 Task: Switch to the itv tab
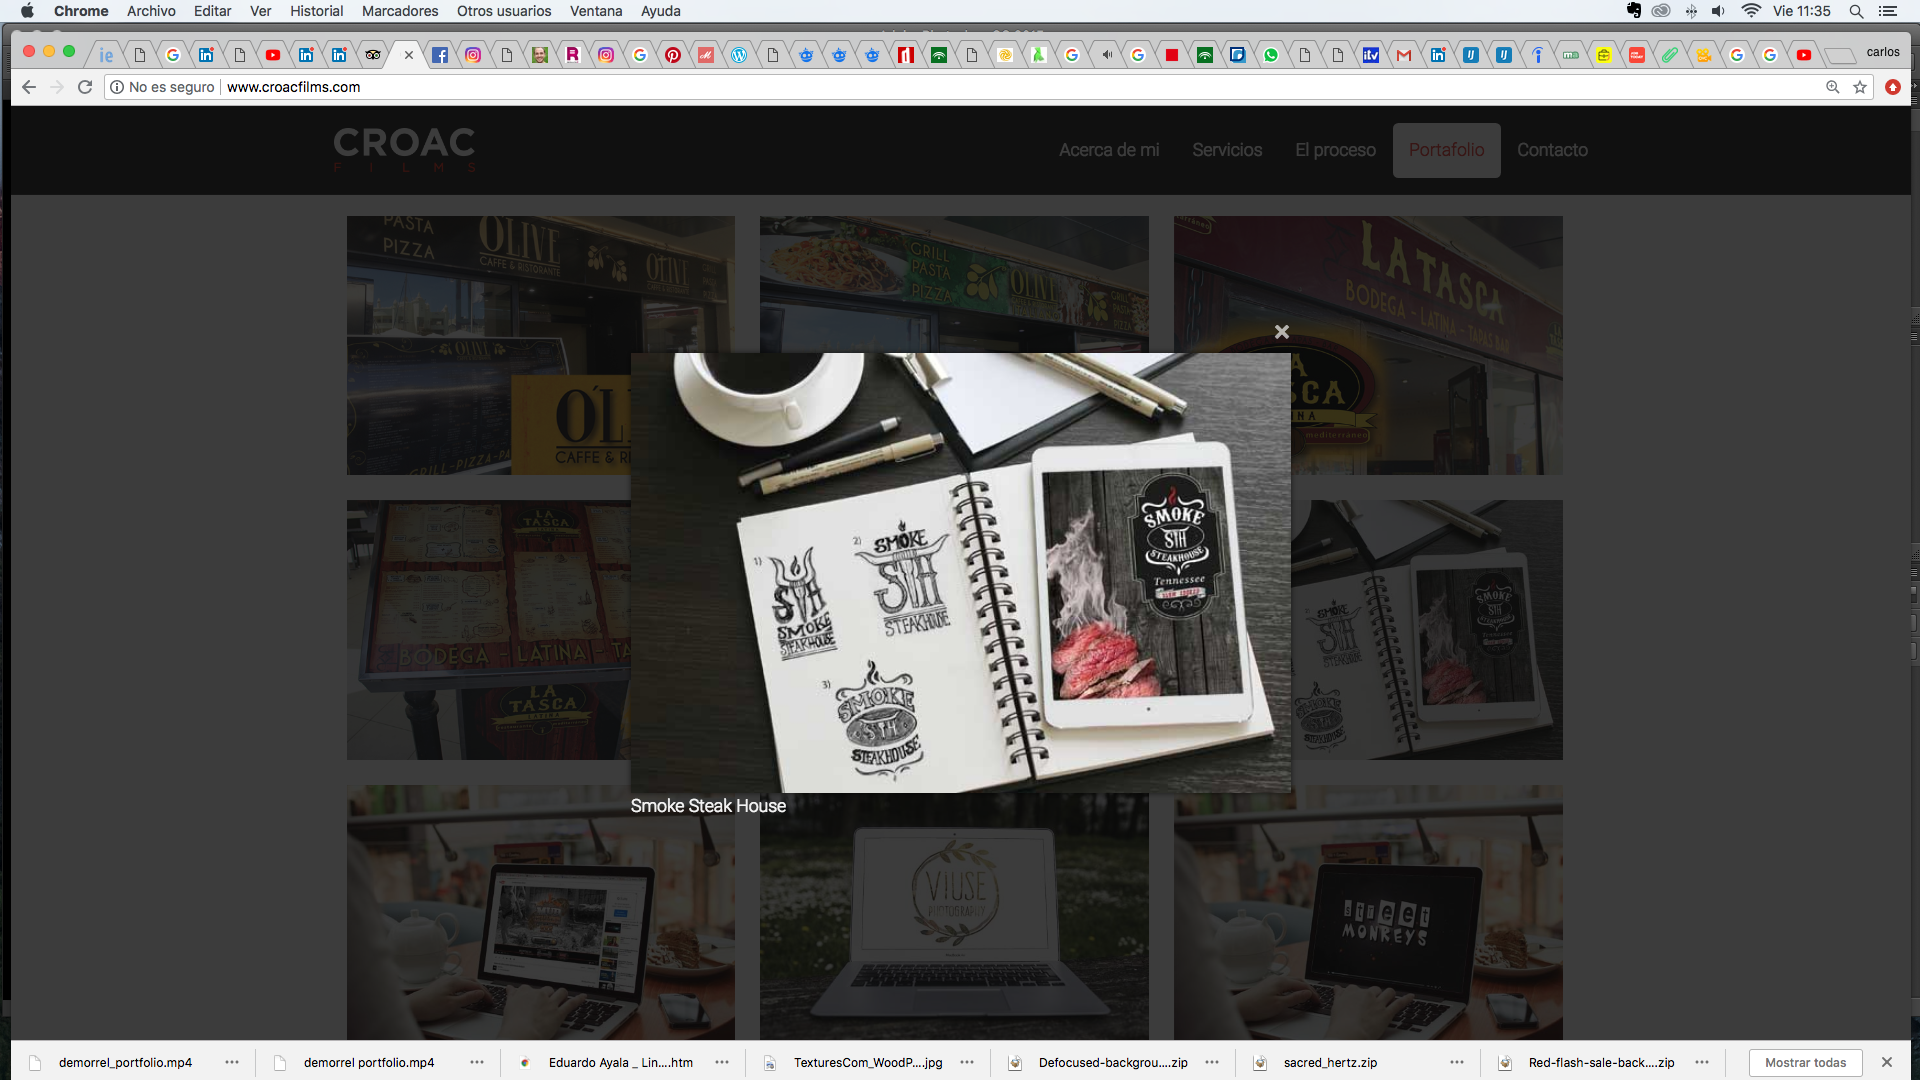1371,55
